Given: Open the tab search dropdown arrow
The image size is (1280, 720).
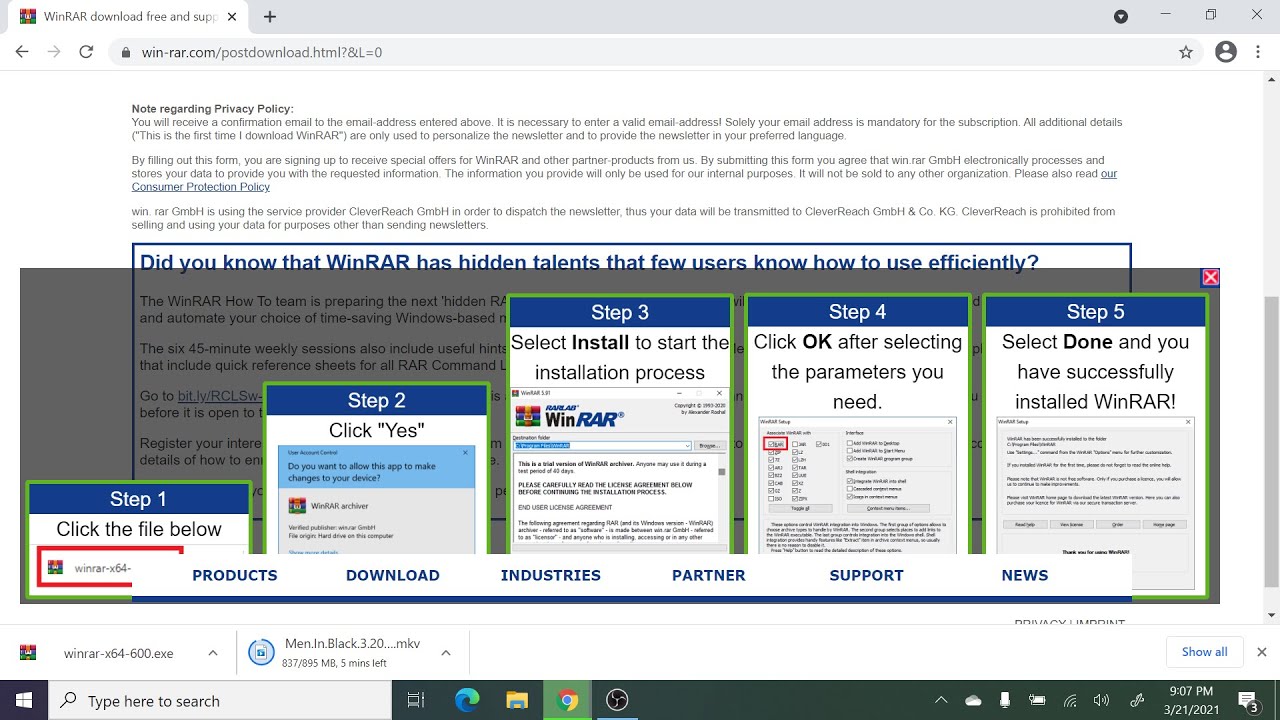Looking at the screenshot, I should [x=1121, y=16].
